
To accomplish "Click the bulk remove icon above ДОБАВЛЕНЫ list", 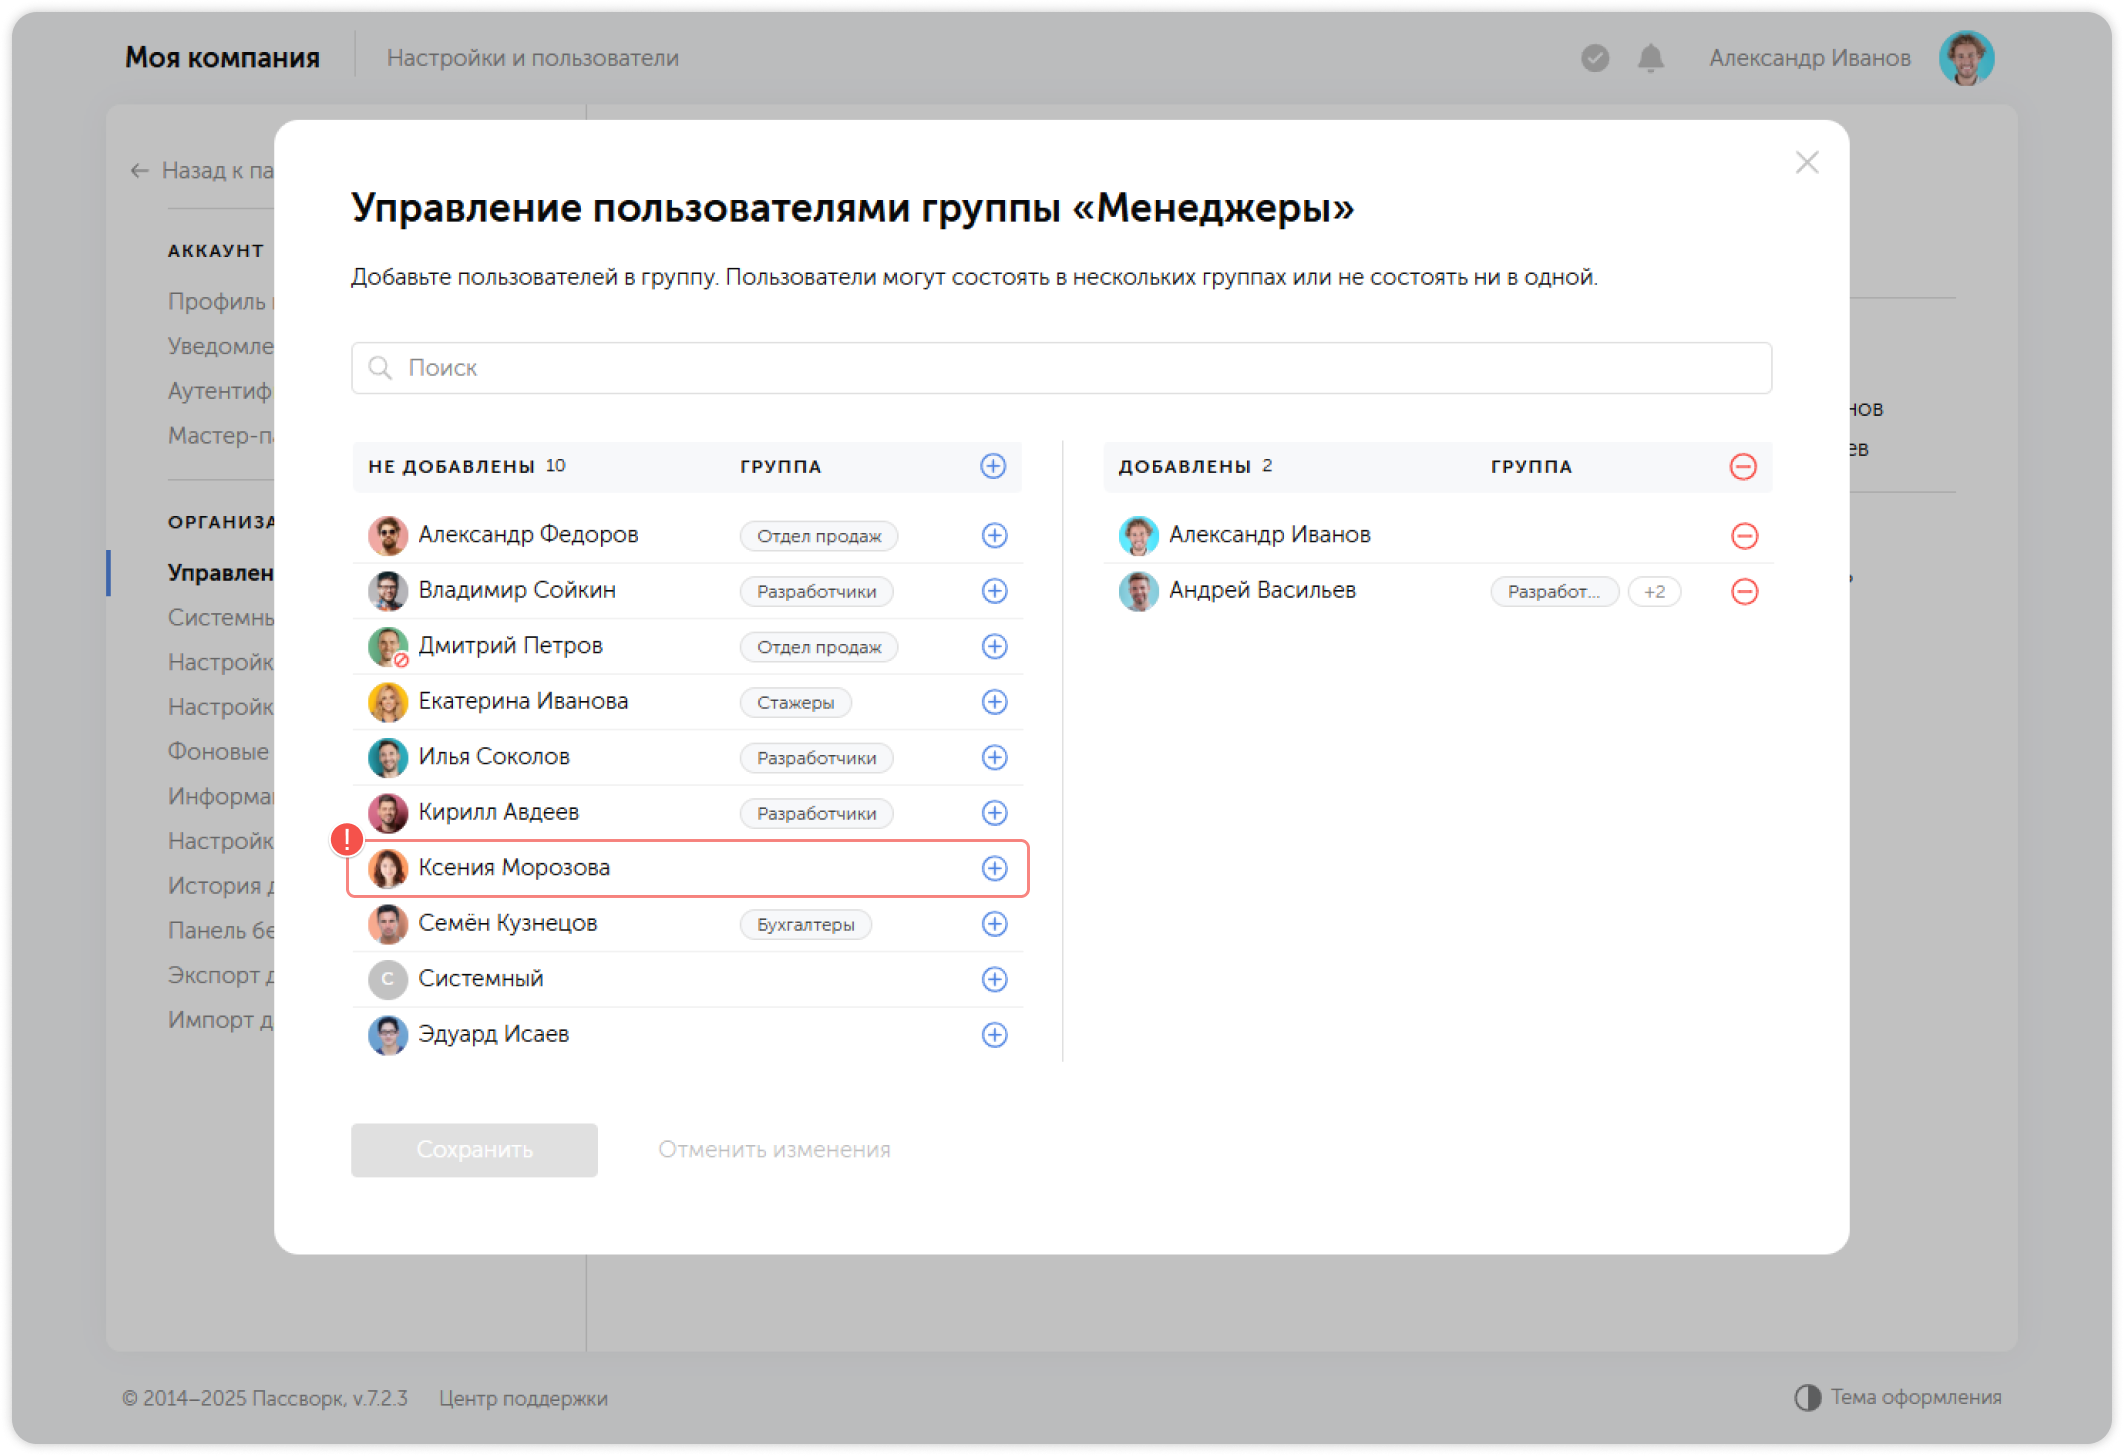I will click(x=1744, y=466).
